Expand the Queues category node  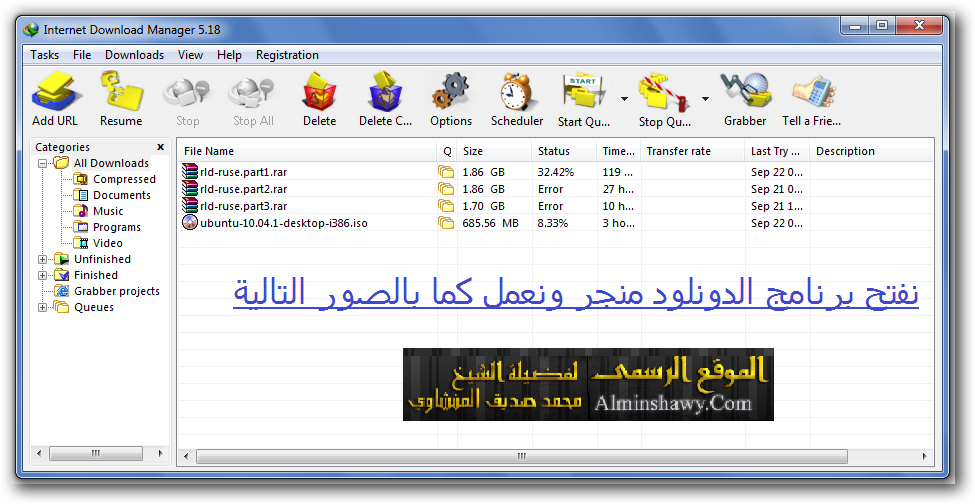click(x=42, y=307)
